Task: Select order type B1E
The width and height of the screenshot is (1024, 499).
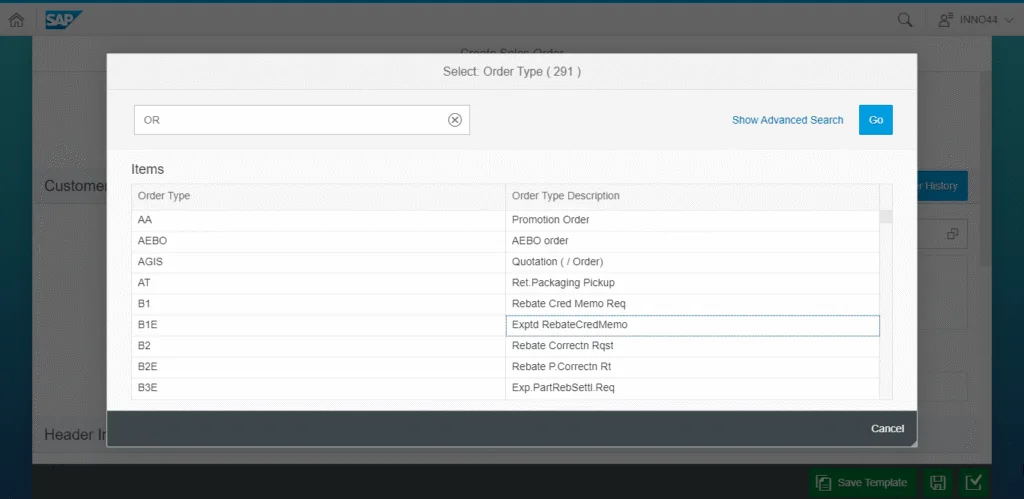Action: pos(318,325)
